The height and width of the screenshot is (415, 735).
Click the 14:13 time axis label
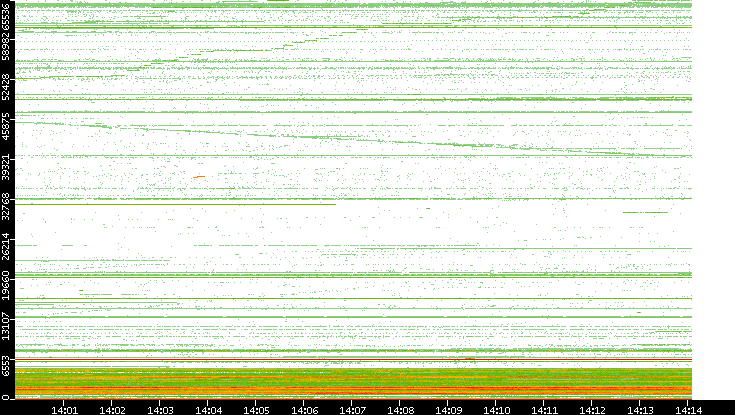[641, 408]
